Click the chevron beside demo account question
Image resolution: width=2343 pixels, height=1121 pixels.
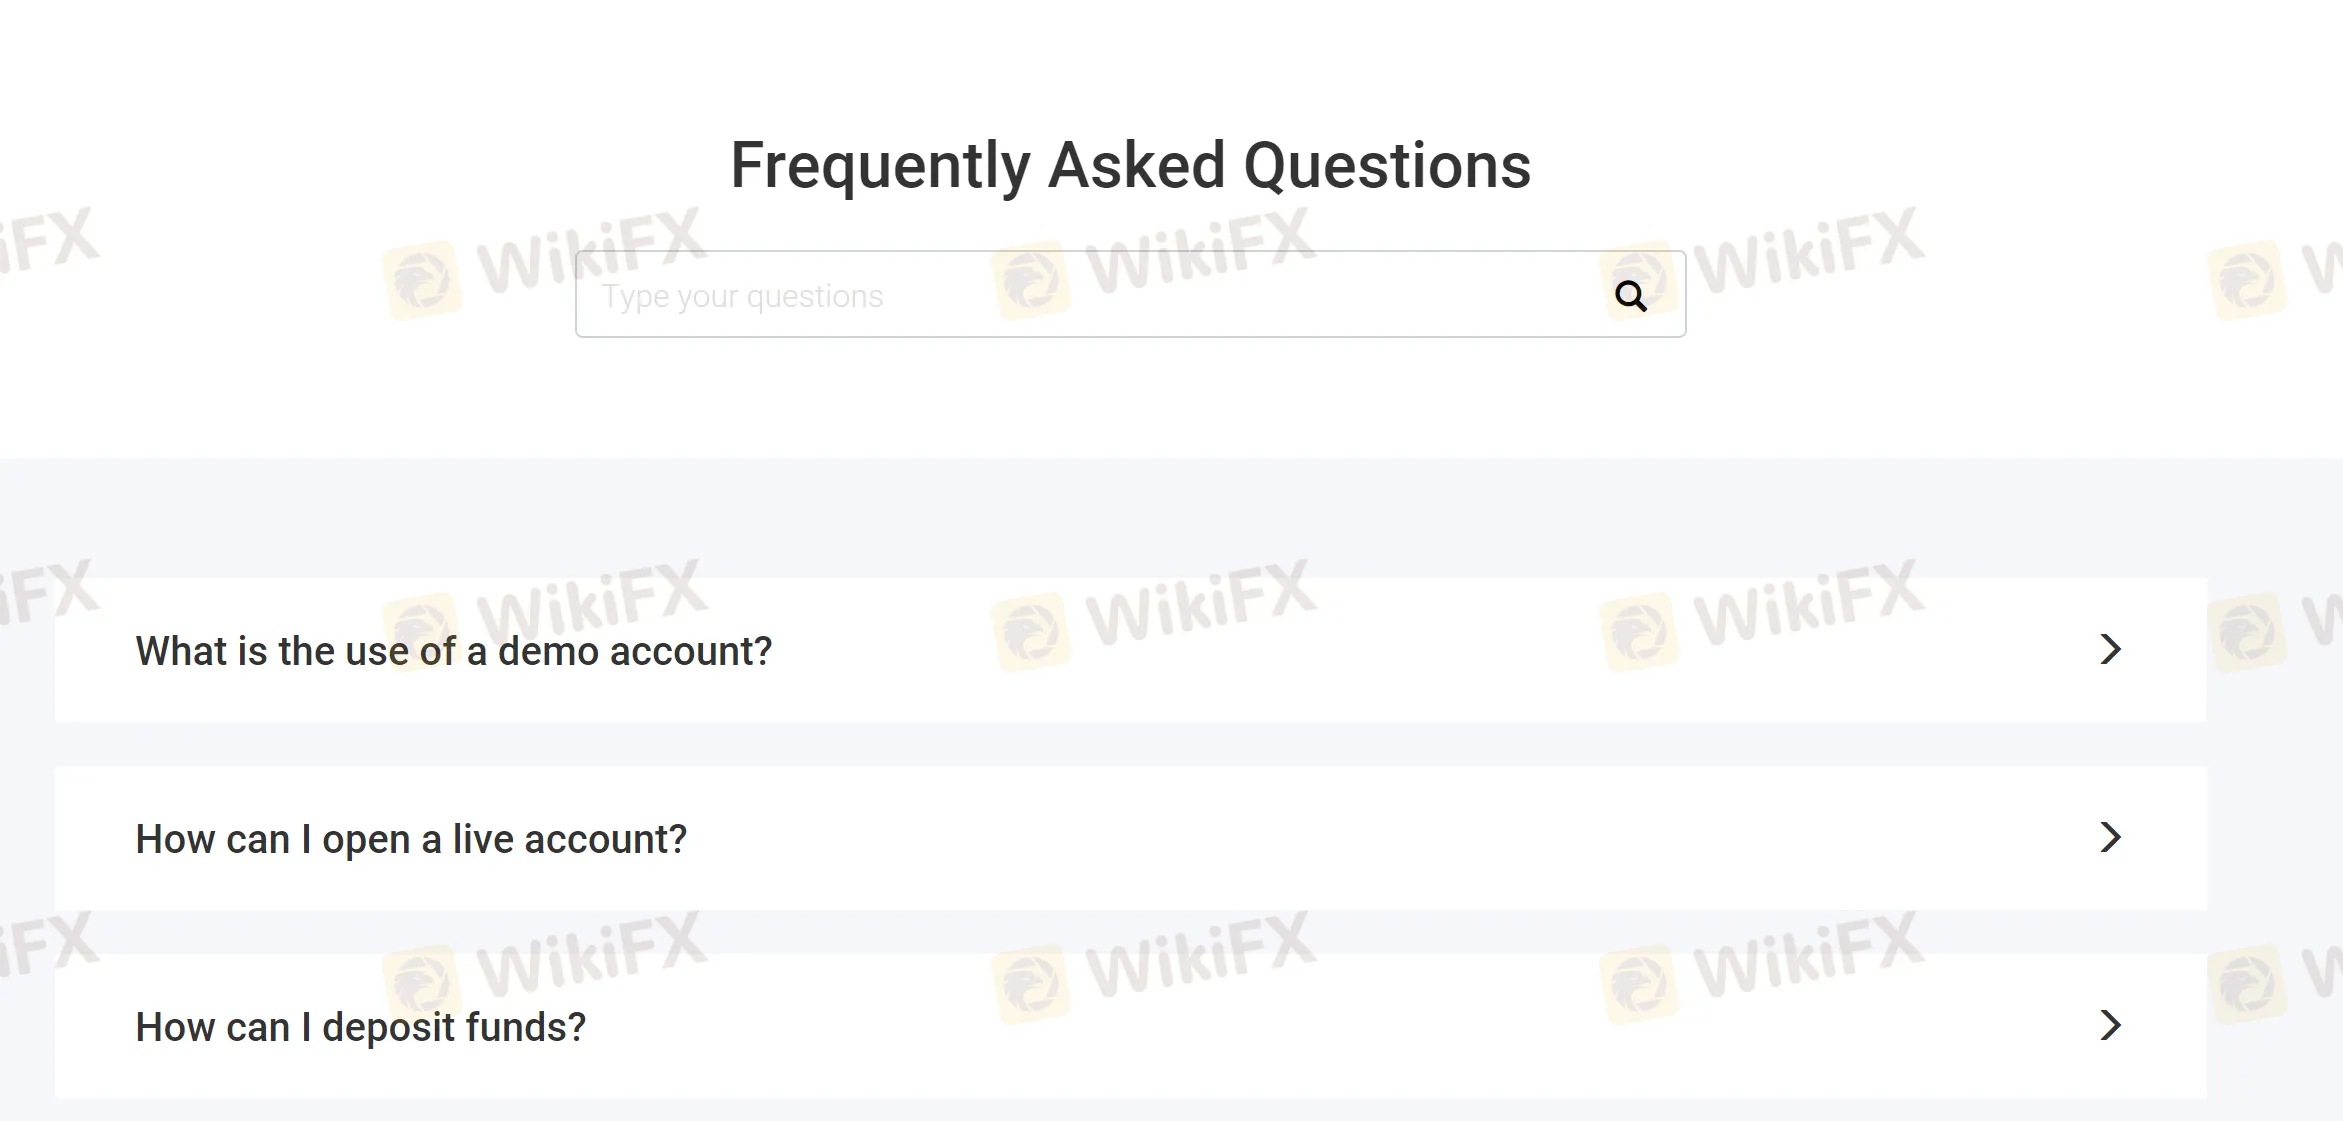coord(2110,650)
